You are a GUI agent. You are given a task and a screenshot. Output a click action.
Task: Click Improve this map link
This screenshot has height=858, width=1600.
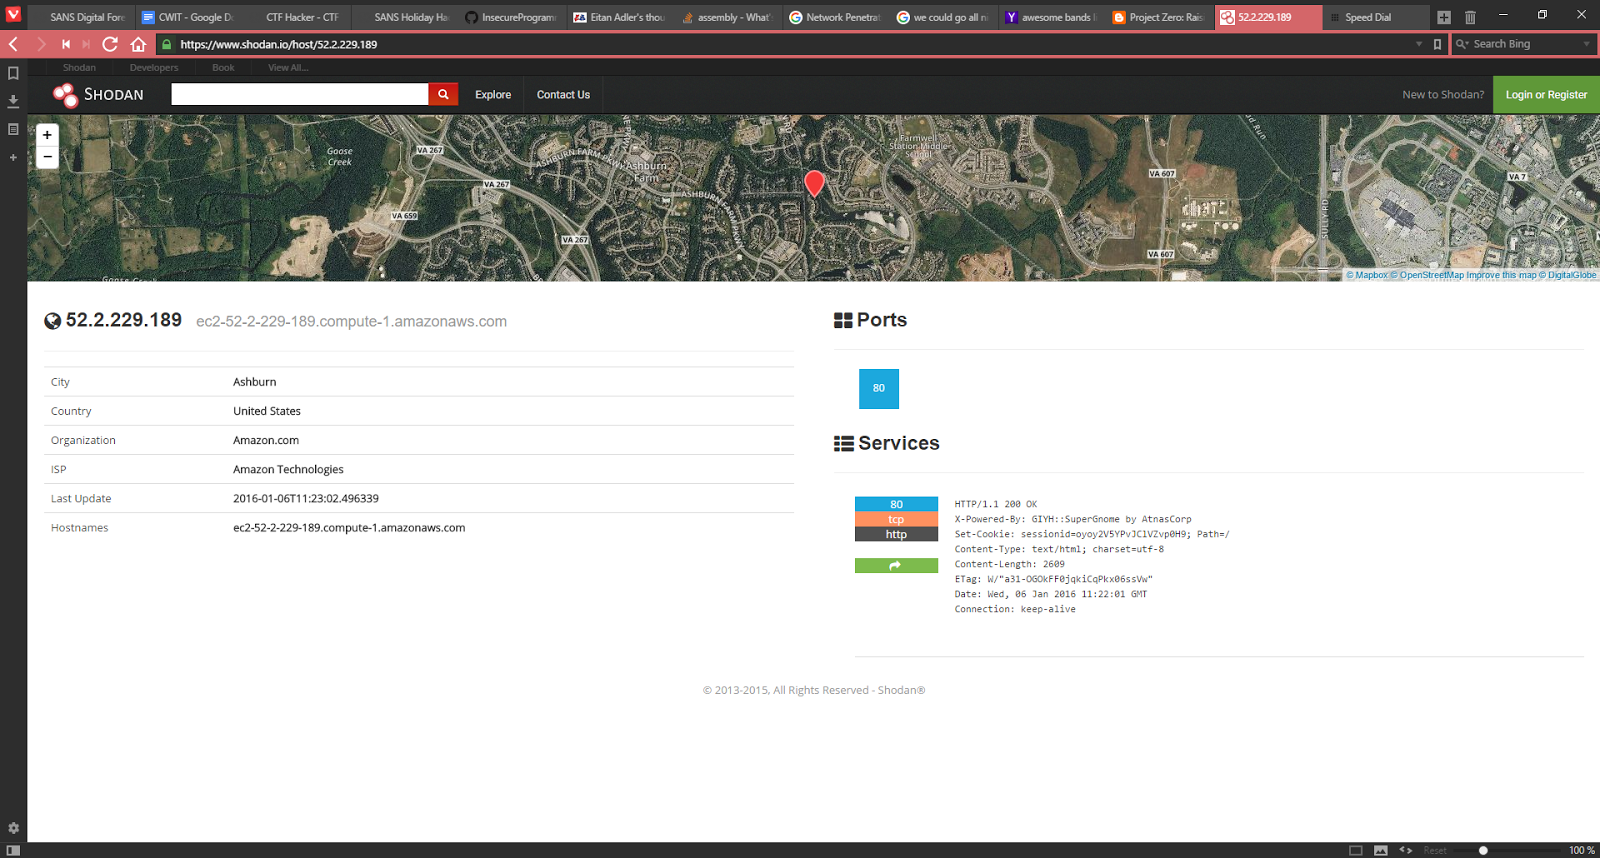1501,275
